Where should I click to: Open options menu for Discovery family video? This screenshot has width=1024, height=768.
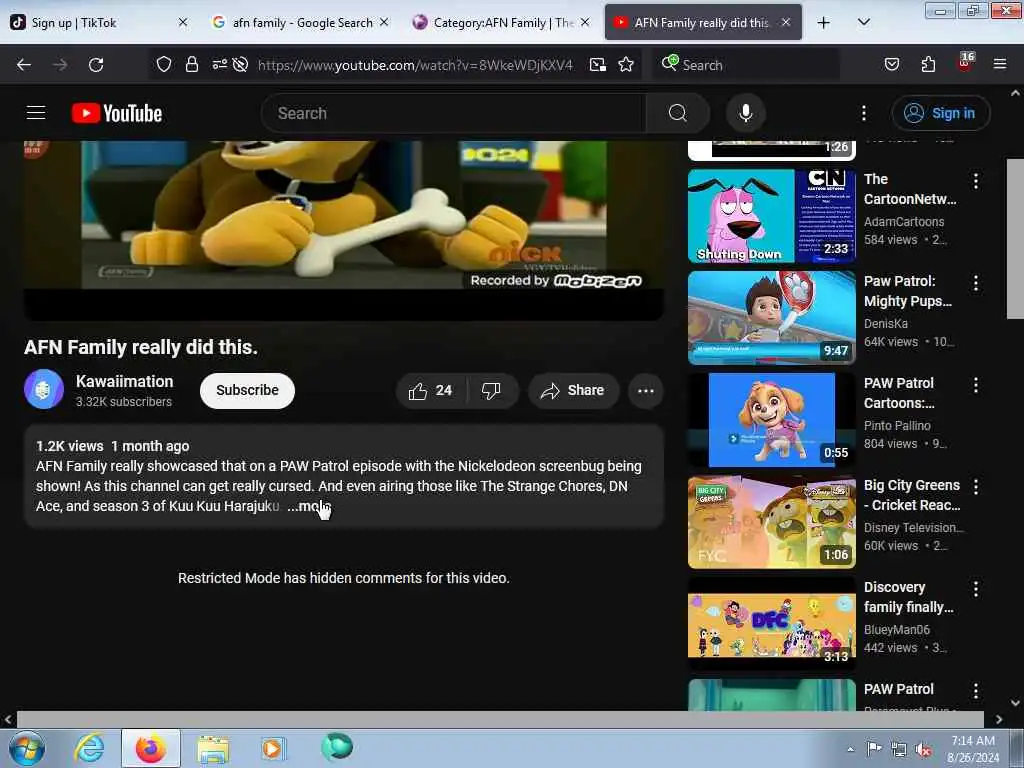tap(976, 589)
